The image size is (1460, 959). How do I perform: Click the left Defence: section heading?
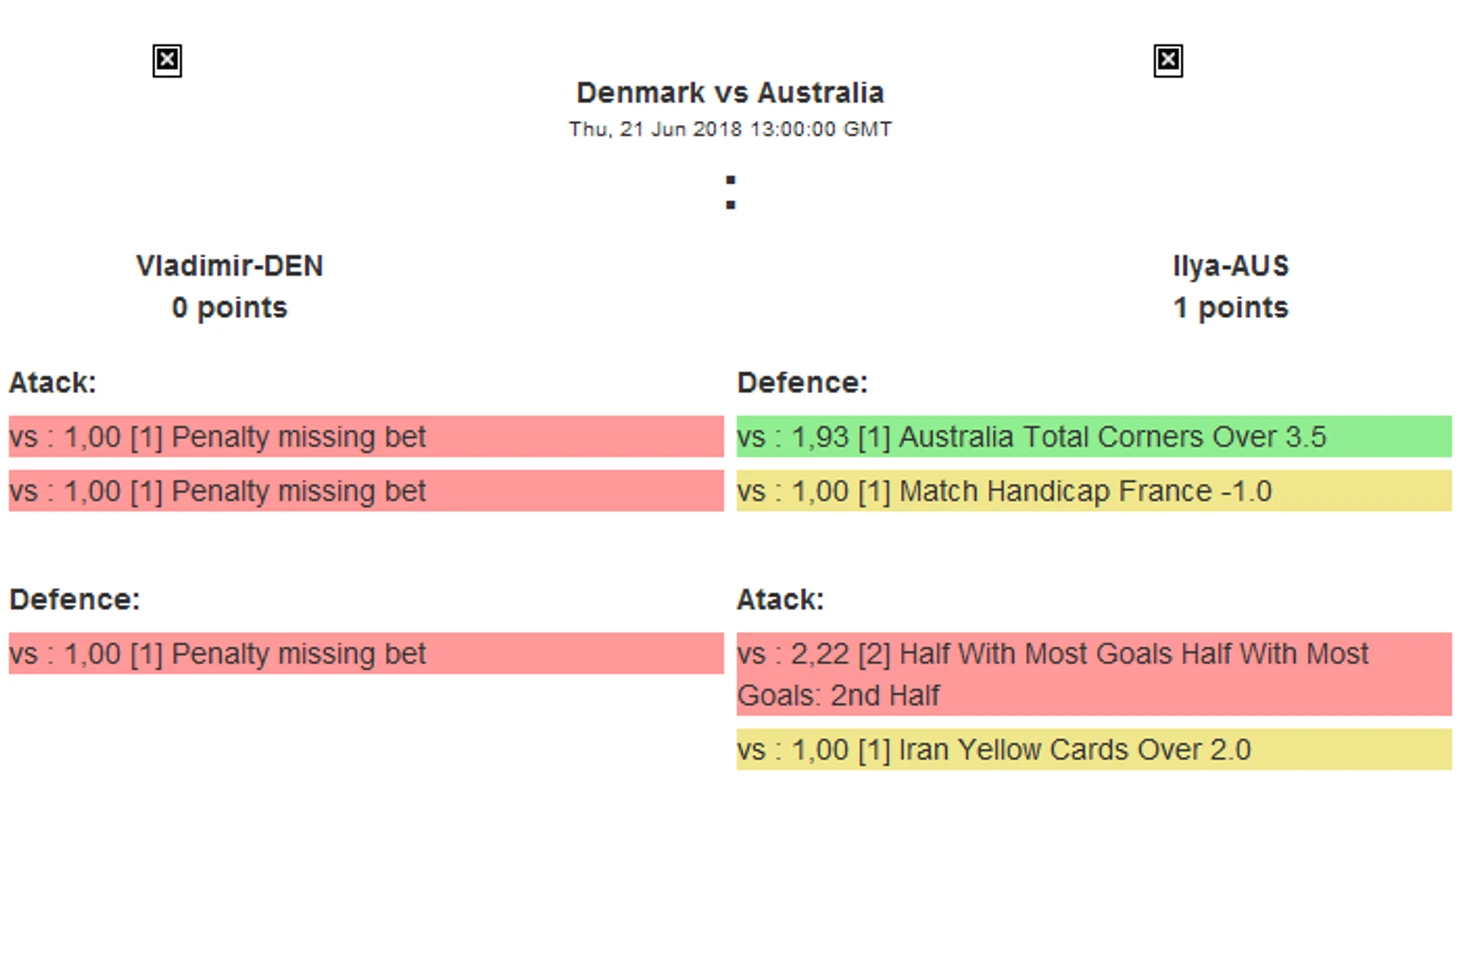pos(75,600)
